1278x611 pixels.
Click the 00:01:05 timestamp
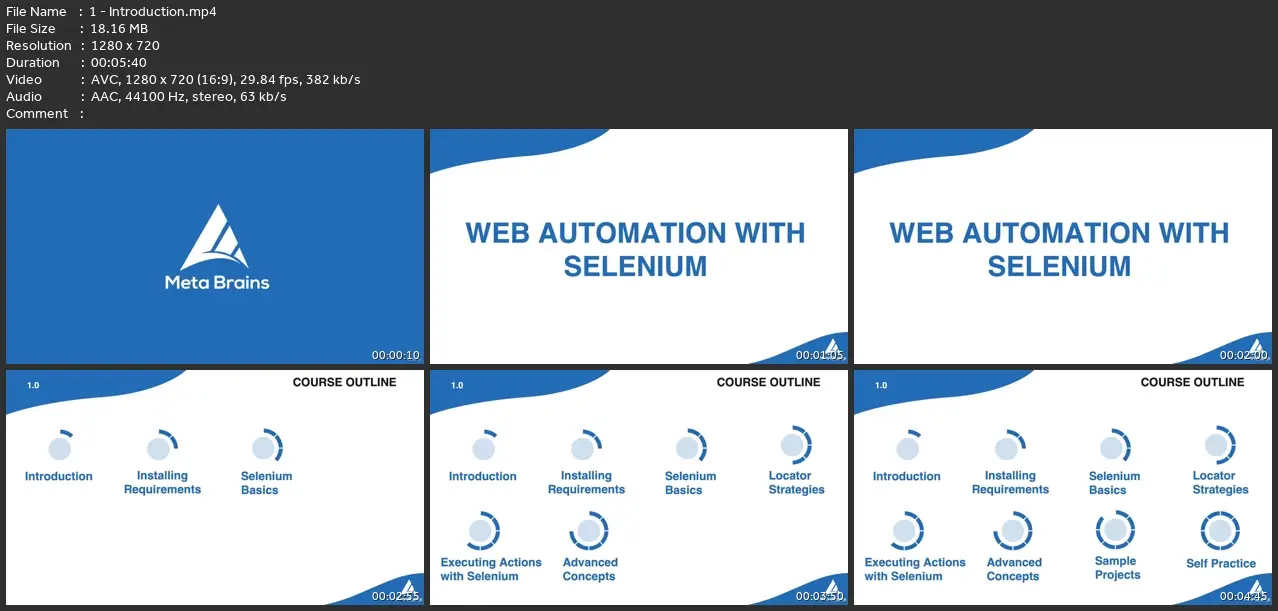(820, 355)
